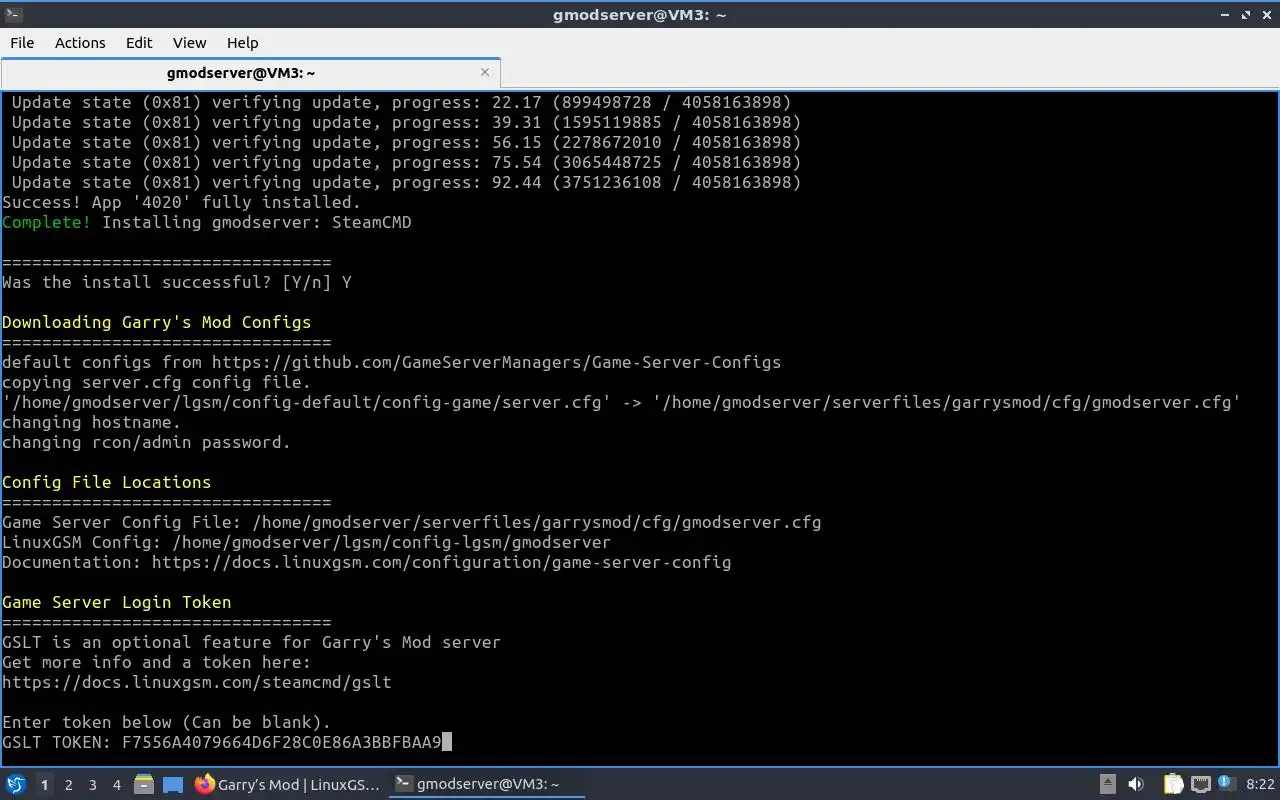Click the progress 56.15 update line
The height and width of the screenshot is (800, 1280).
click(x=407, y=142)
